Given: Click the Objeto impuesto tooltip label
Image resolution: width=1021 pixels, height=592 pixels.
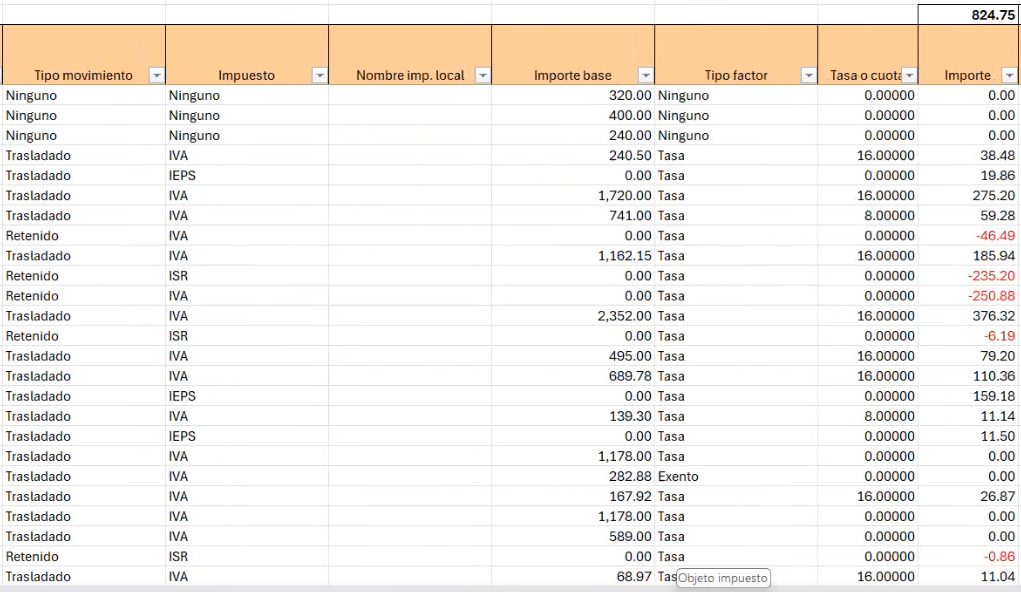Looking at the screenshot, I should click(x=723, y=578).
